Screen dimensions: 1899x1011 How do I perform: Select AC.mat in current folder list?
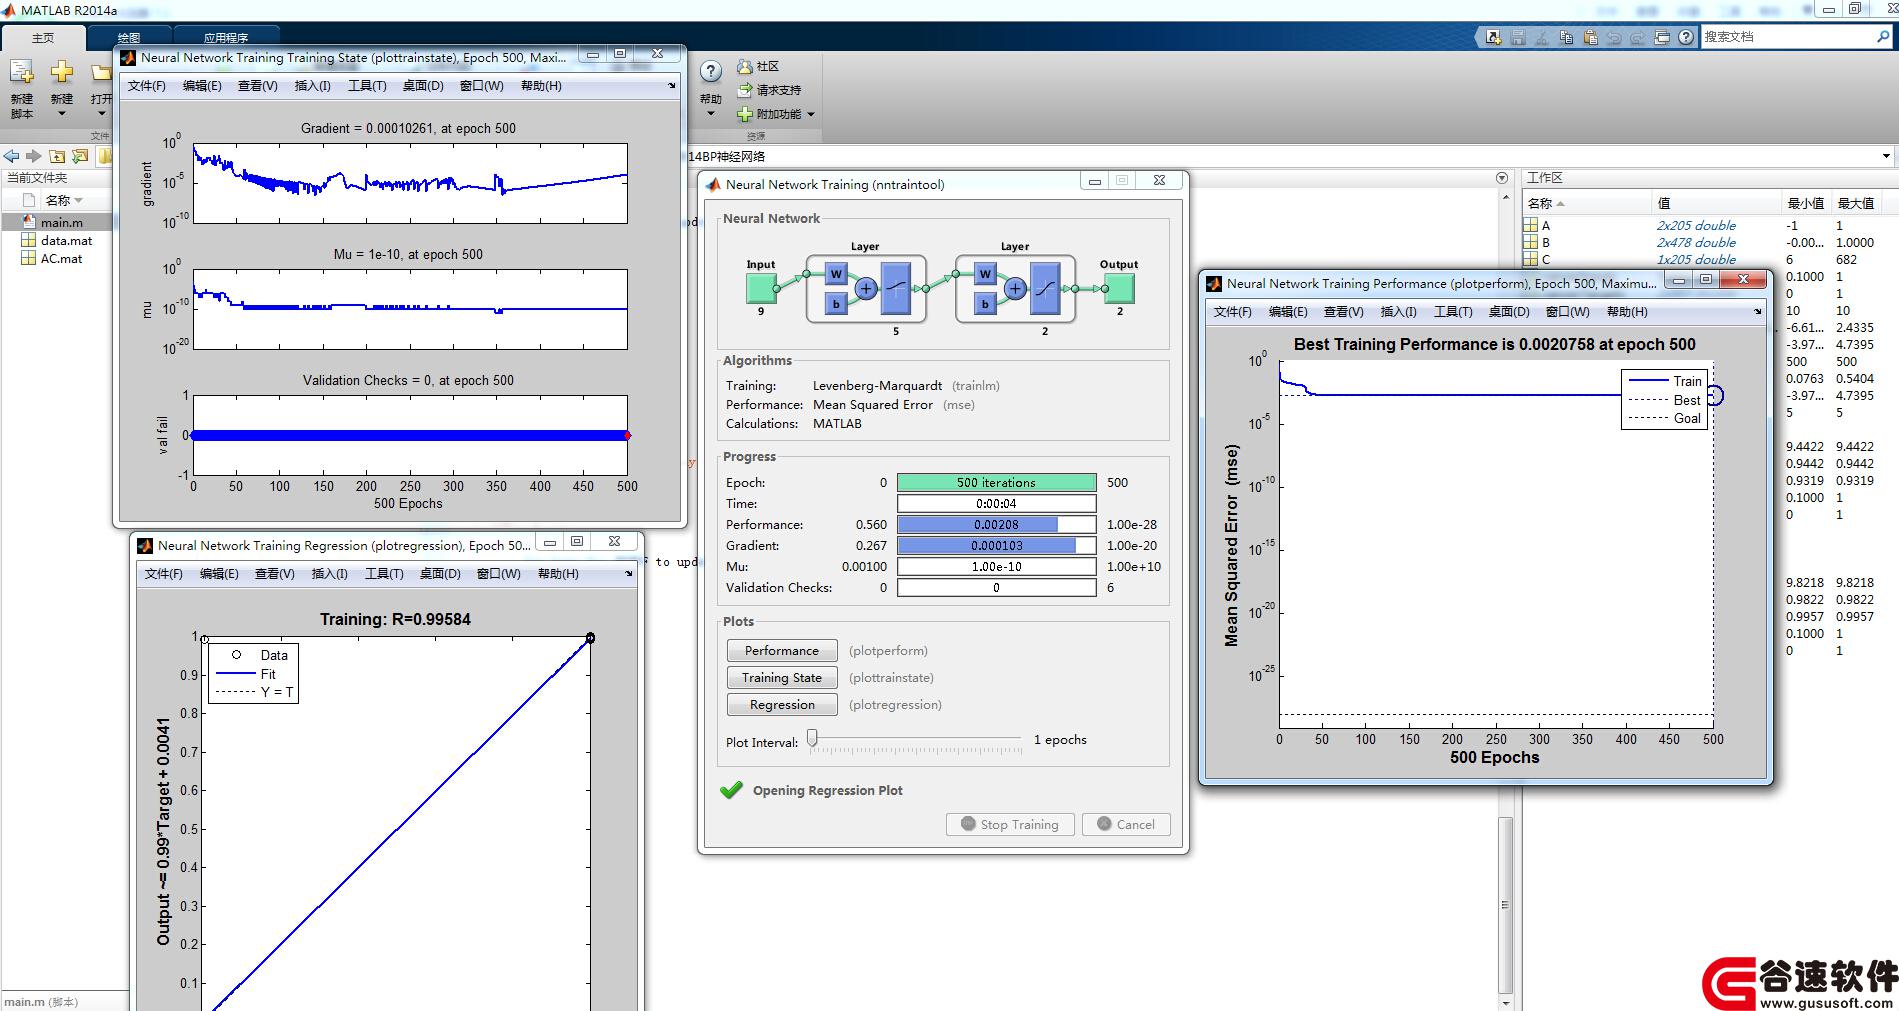[x=62, y=258]
